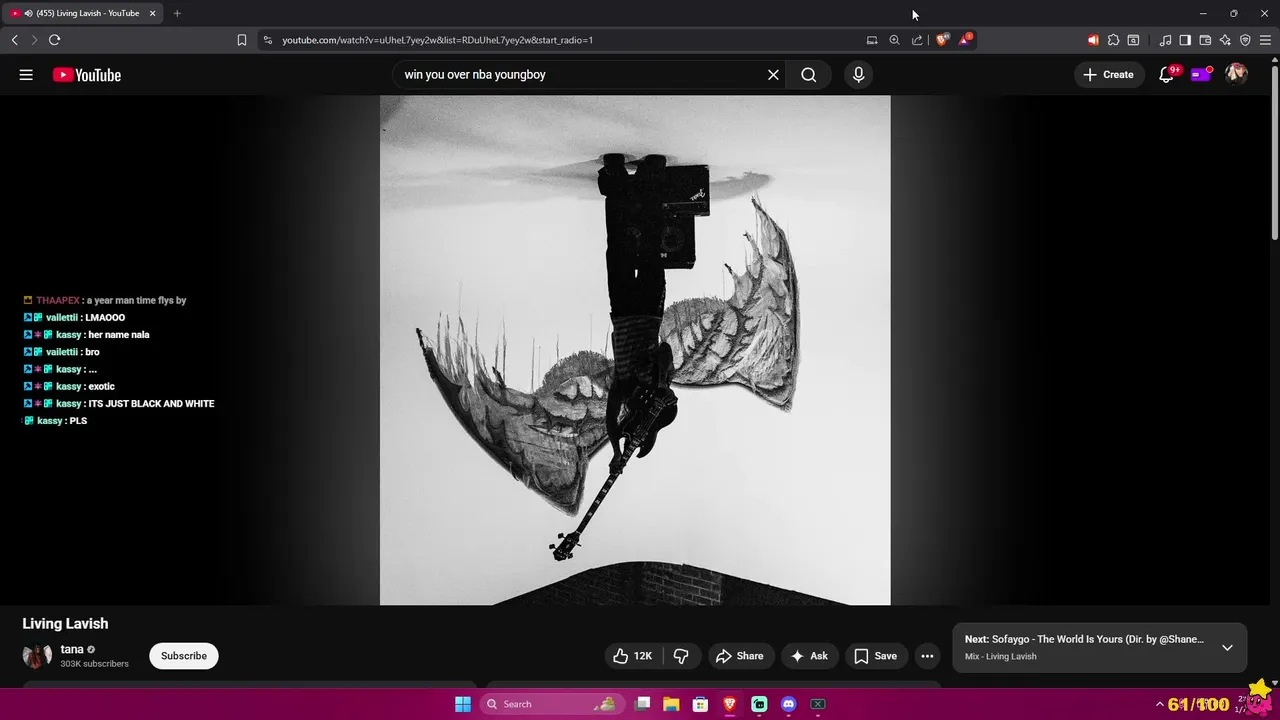Toggle the browser sidebar panel
Screen dimensions: 1280x720
point(1185,40)
